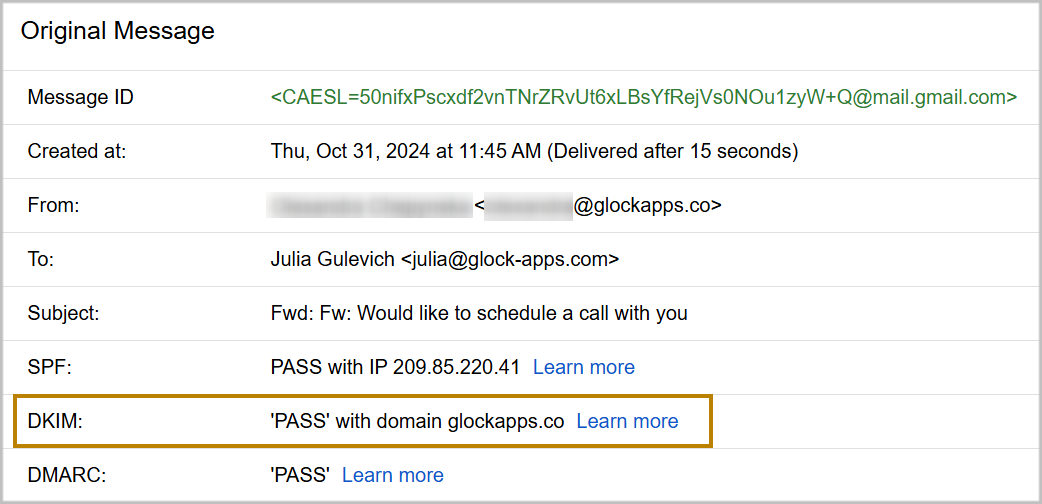Click the DKIM row label

54,421
